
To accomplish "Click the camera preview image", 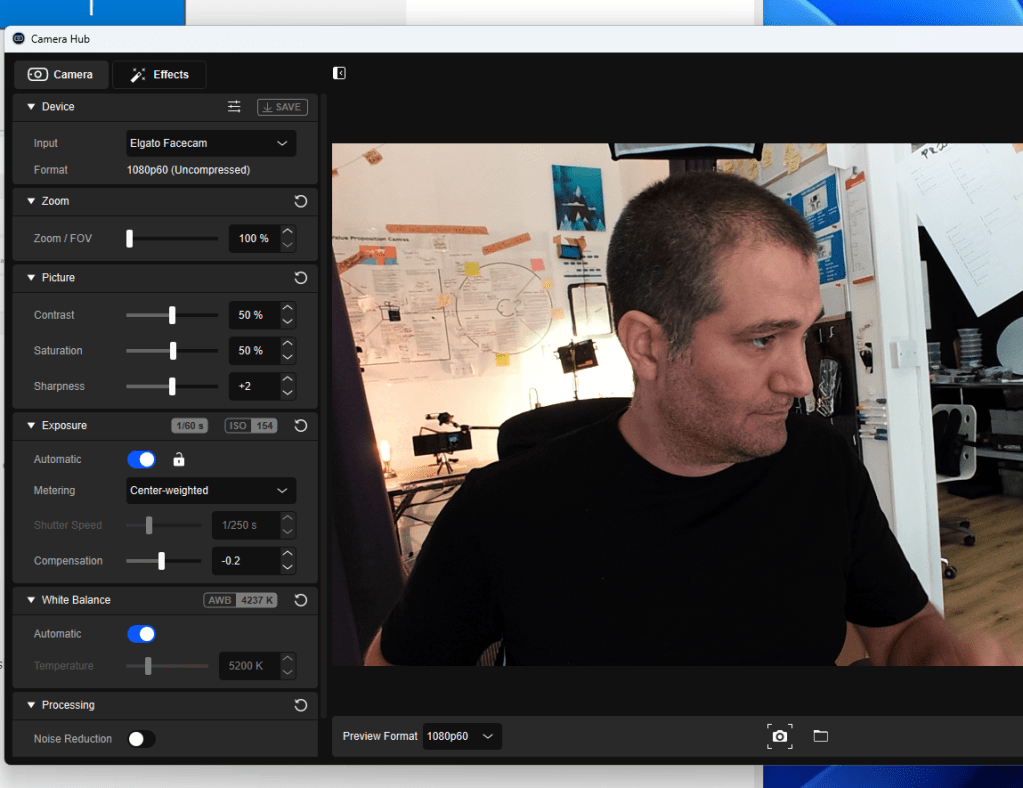I will coord(677,404).
